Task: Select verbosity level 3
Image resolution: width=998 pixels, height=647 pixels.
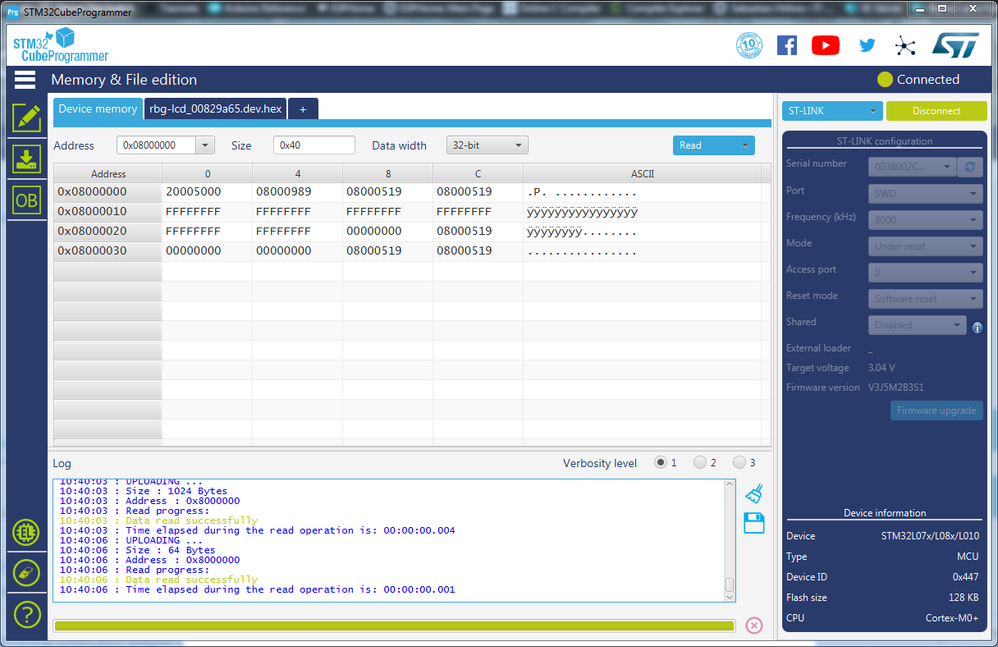Action: coord(739,463)
